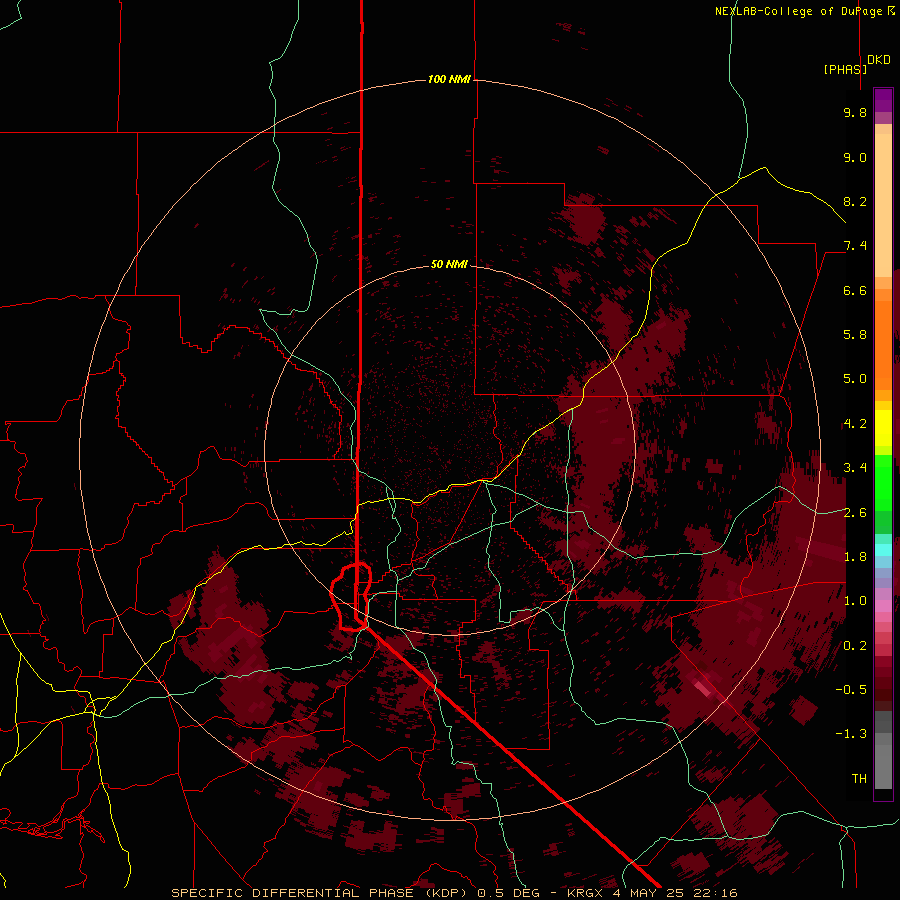Click the 5.8 scale value

click(x=855, y=335)
